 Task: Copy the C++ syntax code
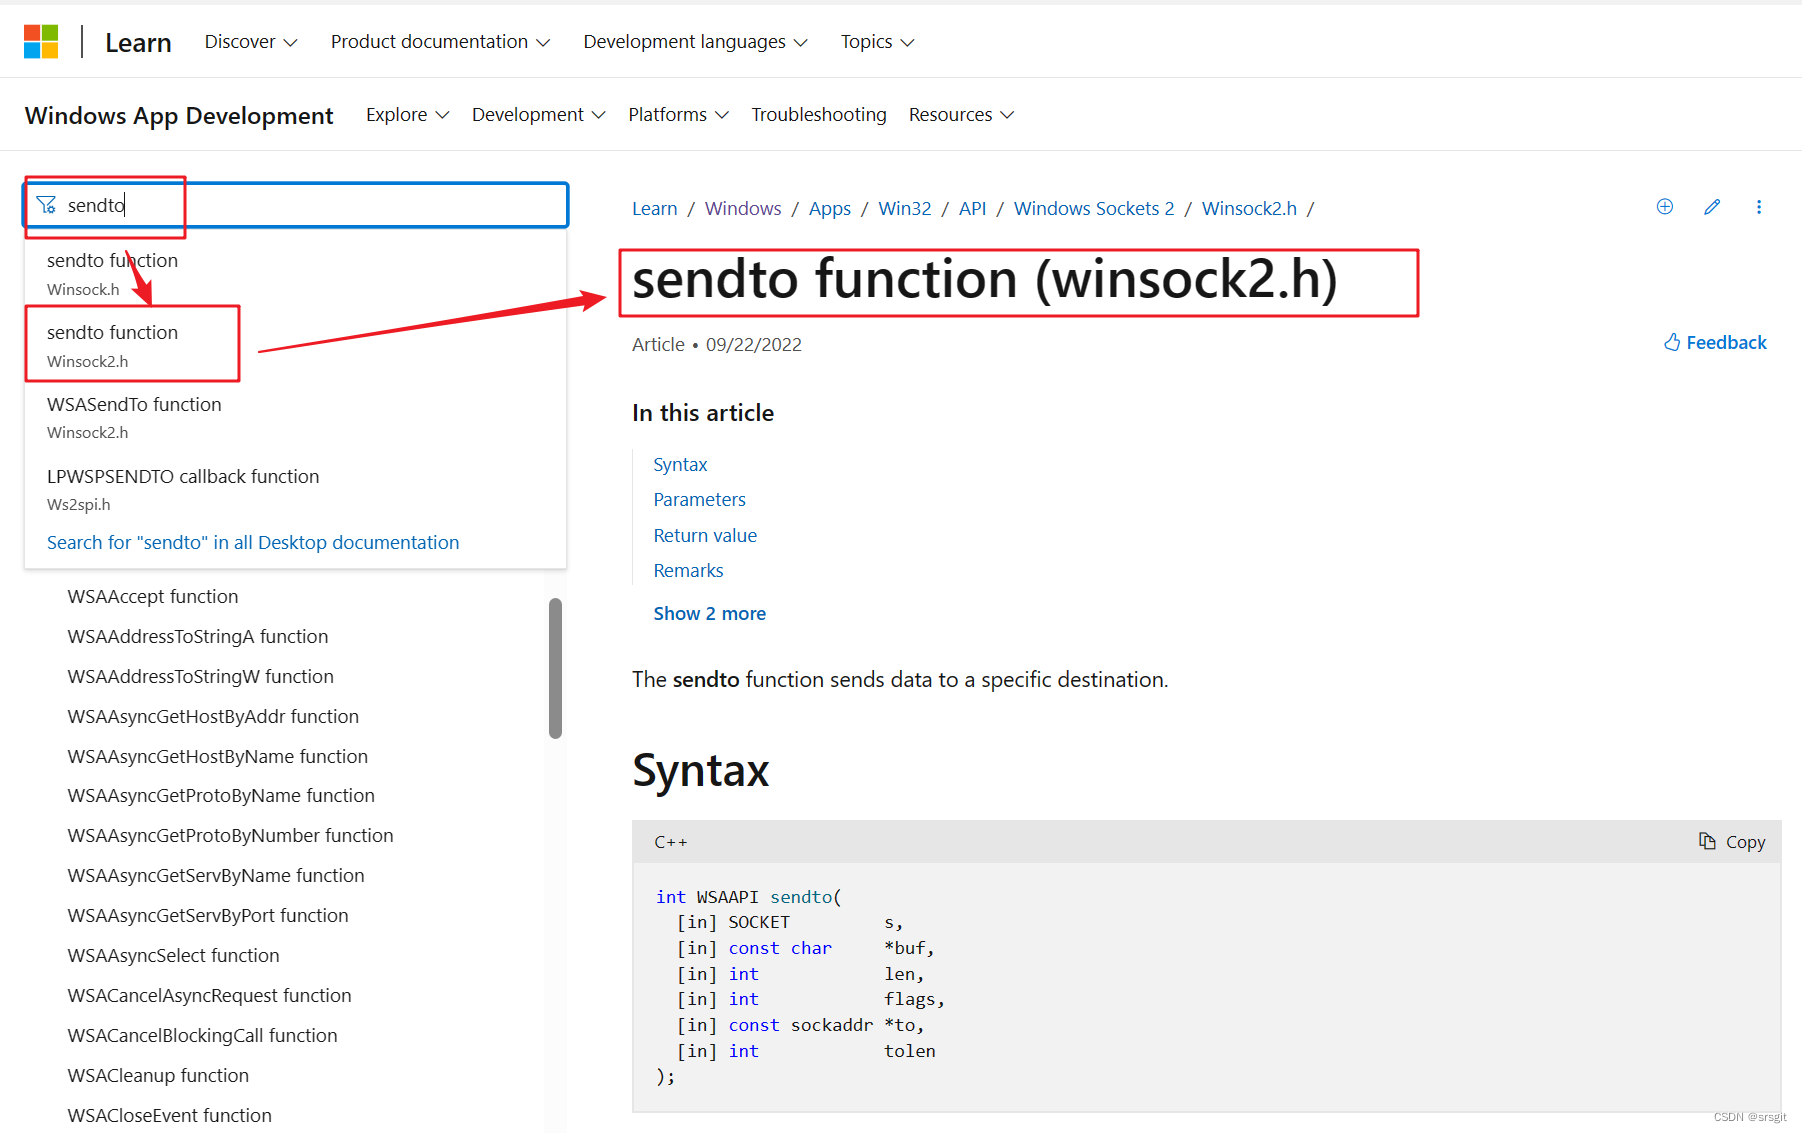[x=1732, y=842]
